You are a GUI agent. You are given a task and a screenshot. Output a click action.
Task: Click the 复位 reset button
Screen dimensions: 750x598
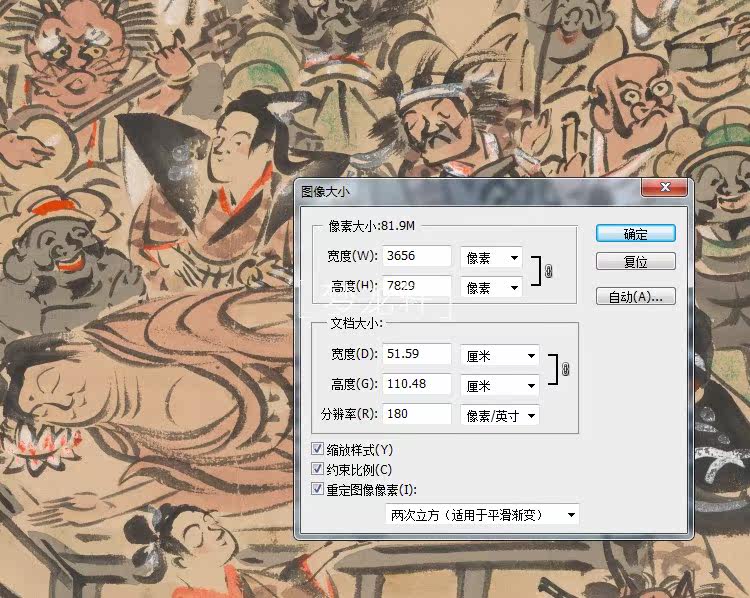(636, 262)
